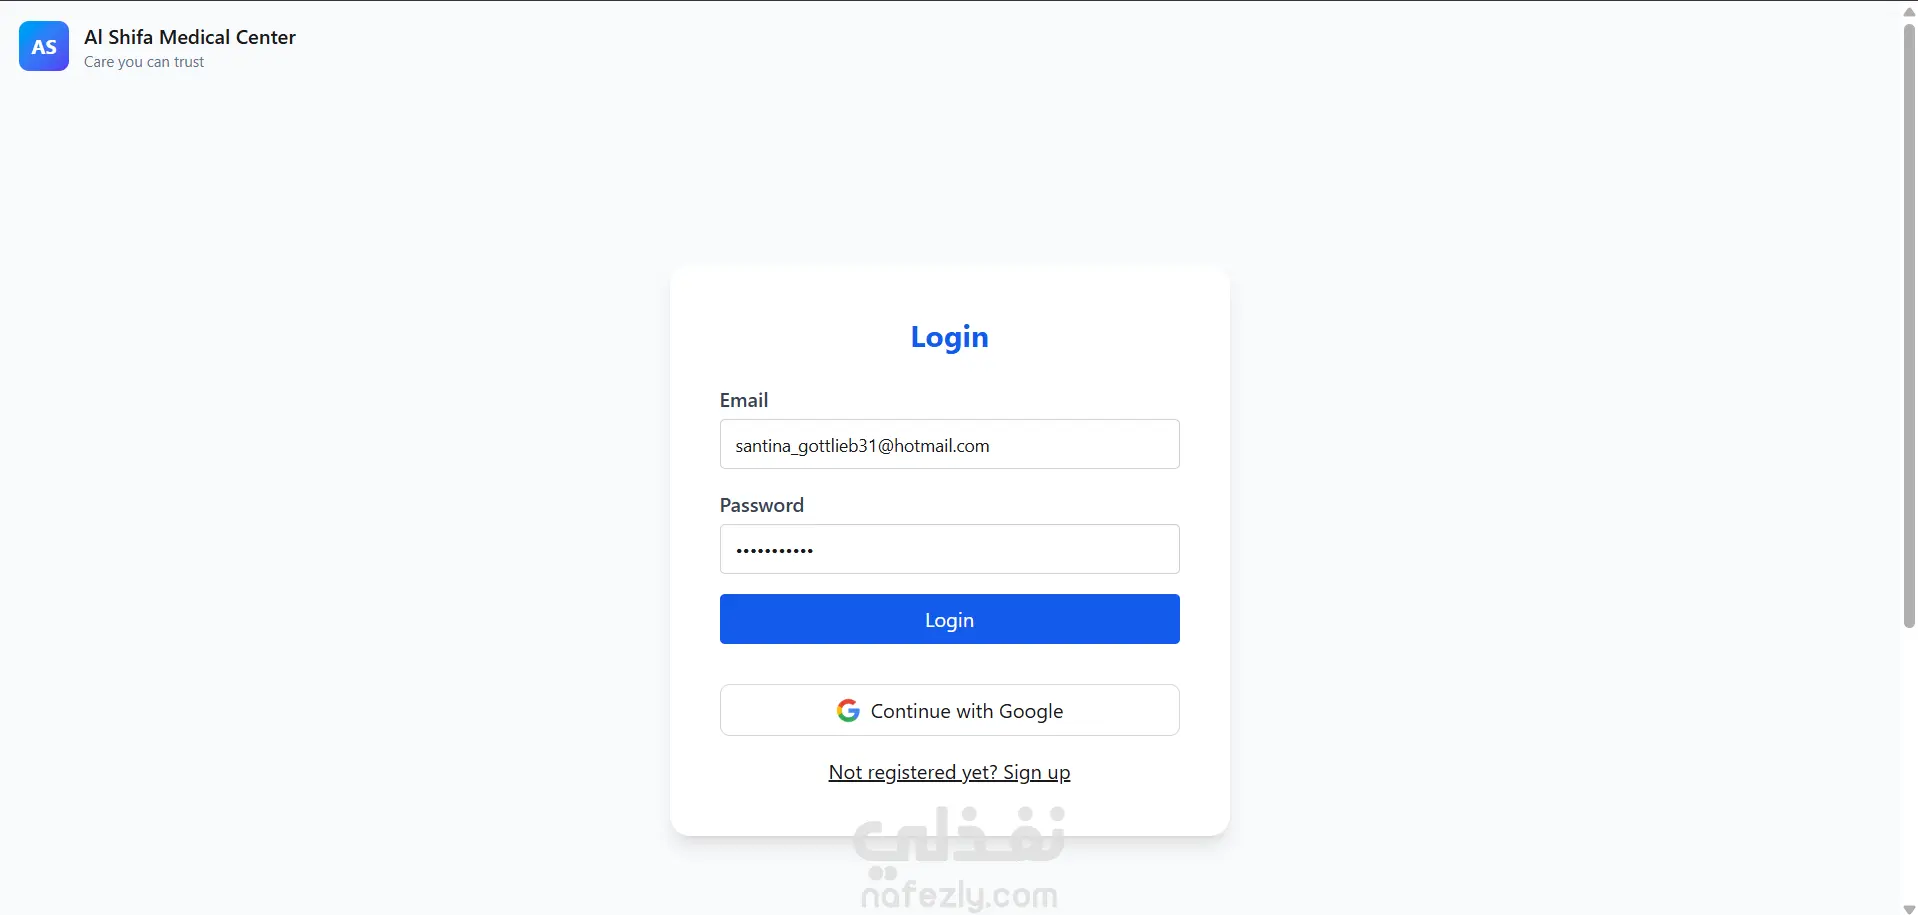The image size is (1918, 915).
Task: Click the scrollbar down arrow
Action: pyautogui.click(x=1909, y=908)
